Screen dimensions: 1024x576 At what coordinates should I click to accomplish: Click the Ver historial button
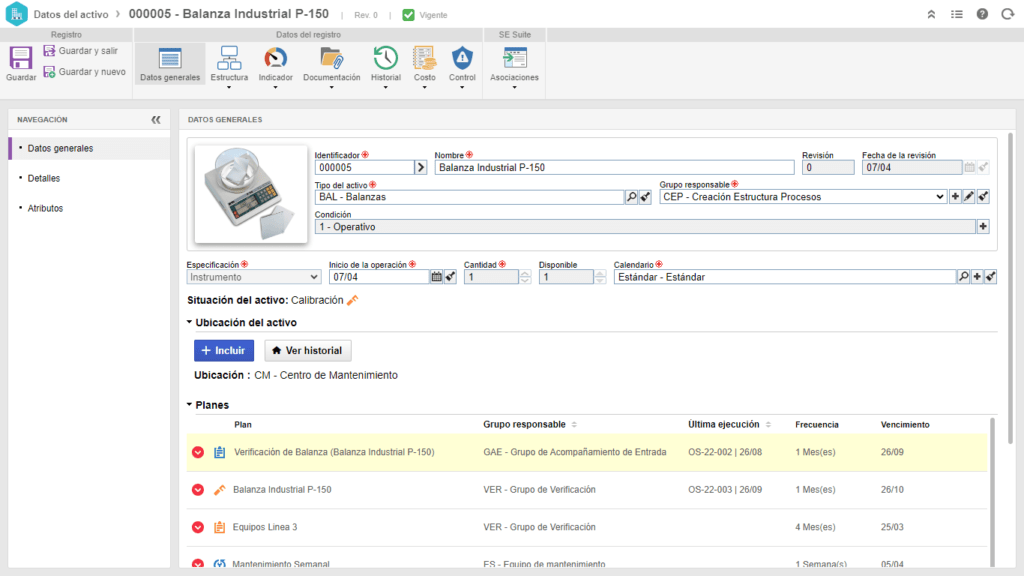pos(308,351)
